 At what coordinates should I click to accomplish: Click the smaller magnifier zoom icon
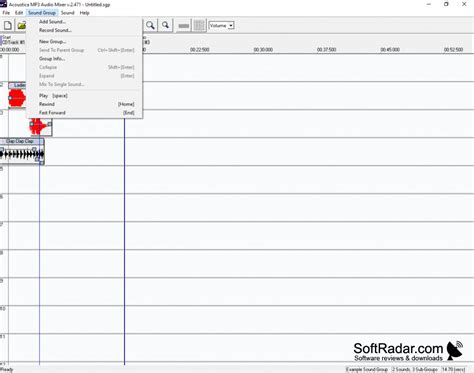165,26
